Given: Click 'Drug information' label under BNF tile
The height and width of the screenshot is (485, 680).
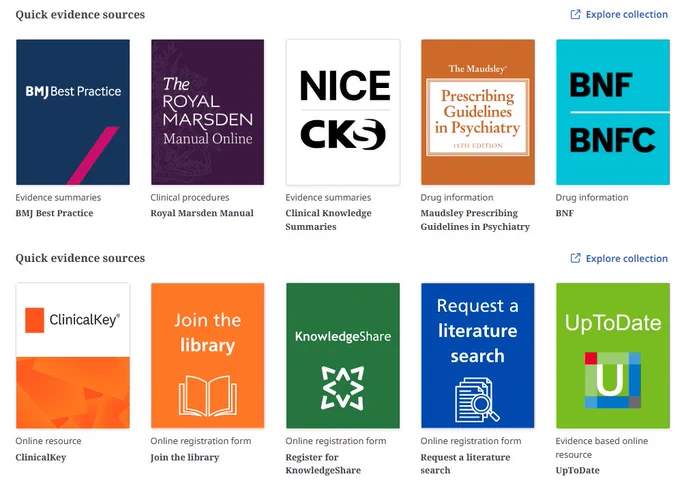Looking at the screenshot, I should (x=592, y=197).
